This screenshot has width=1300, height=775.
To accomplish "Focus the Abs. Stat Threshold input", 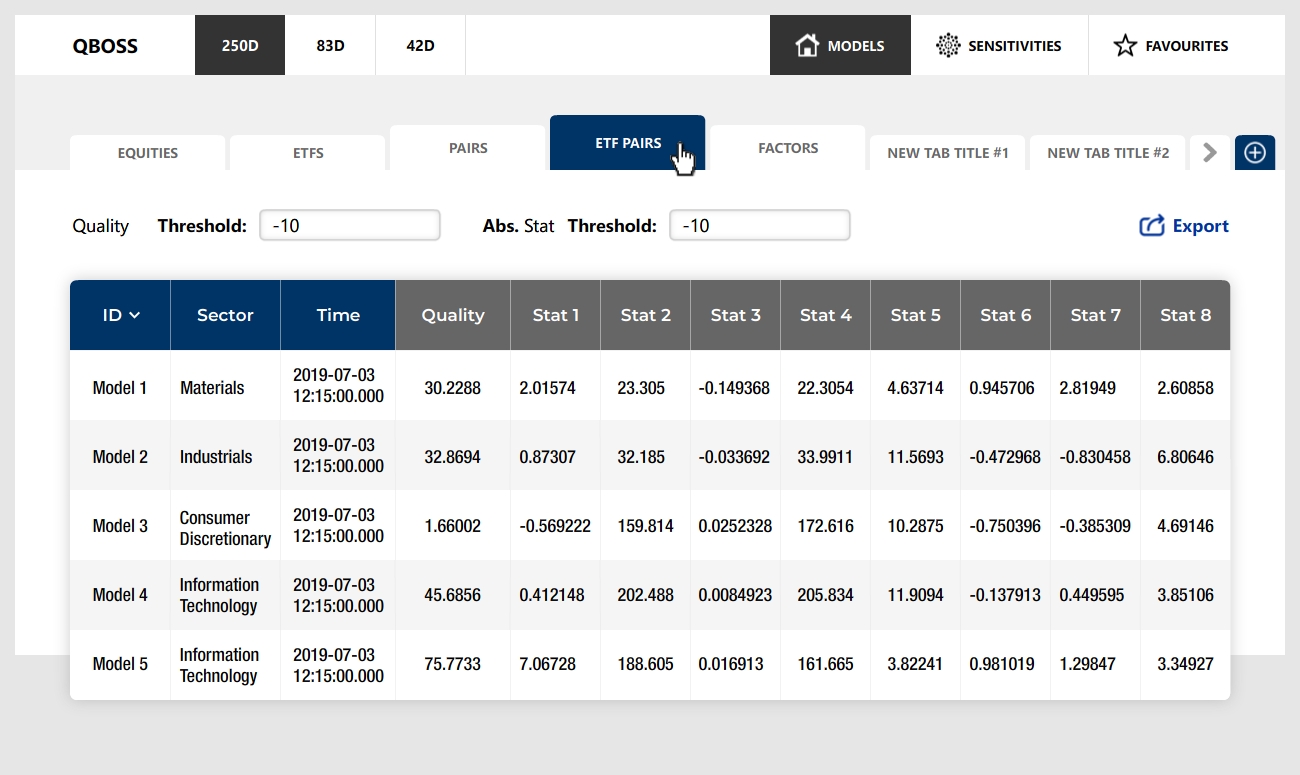I will point(760,225).
